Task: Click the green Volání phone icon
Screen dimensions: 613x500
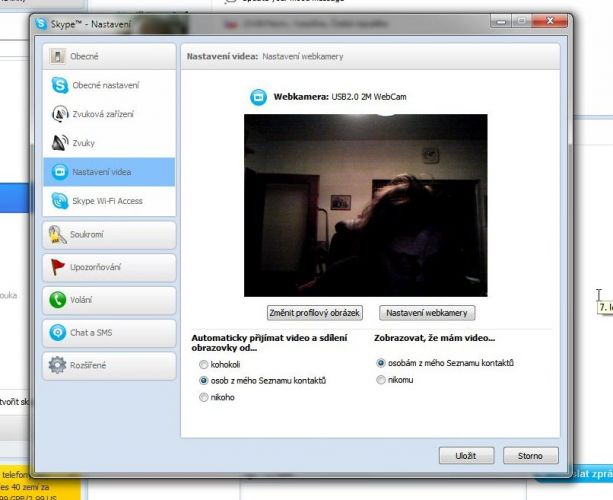Action: click(x=57, y=300)
